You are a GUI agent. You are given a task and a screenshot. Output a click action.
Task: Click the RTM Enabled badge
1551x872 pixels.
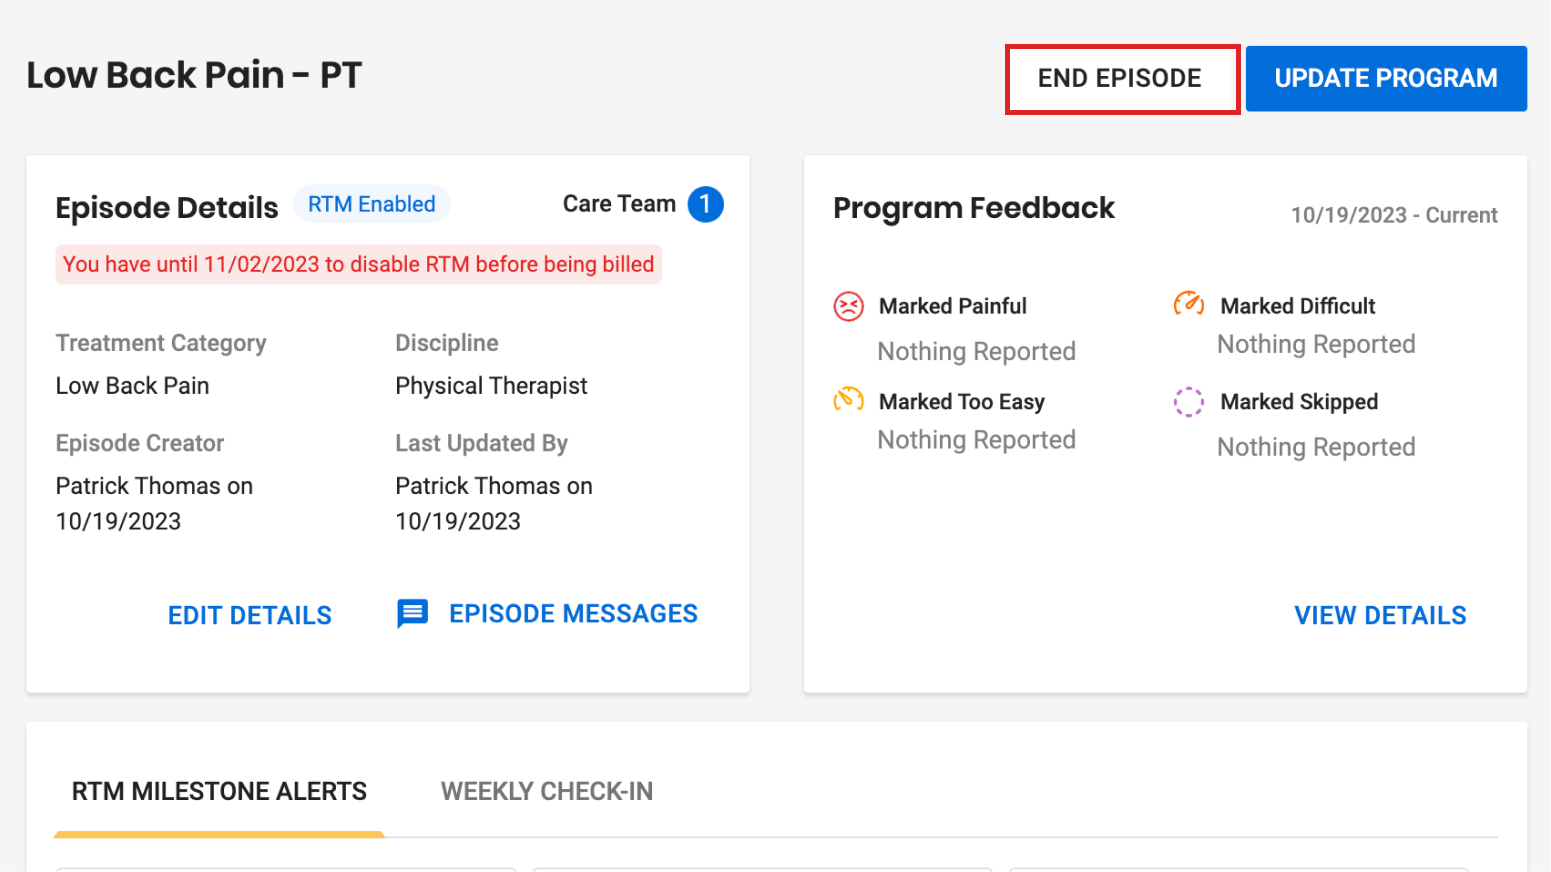[x=372, y=204]
